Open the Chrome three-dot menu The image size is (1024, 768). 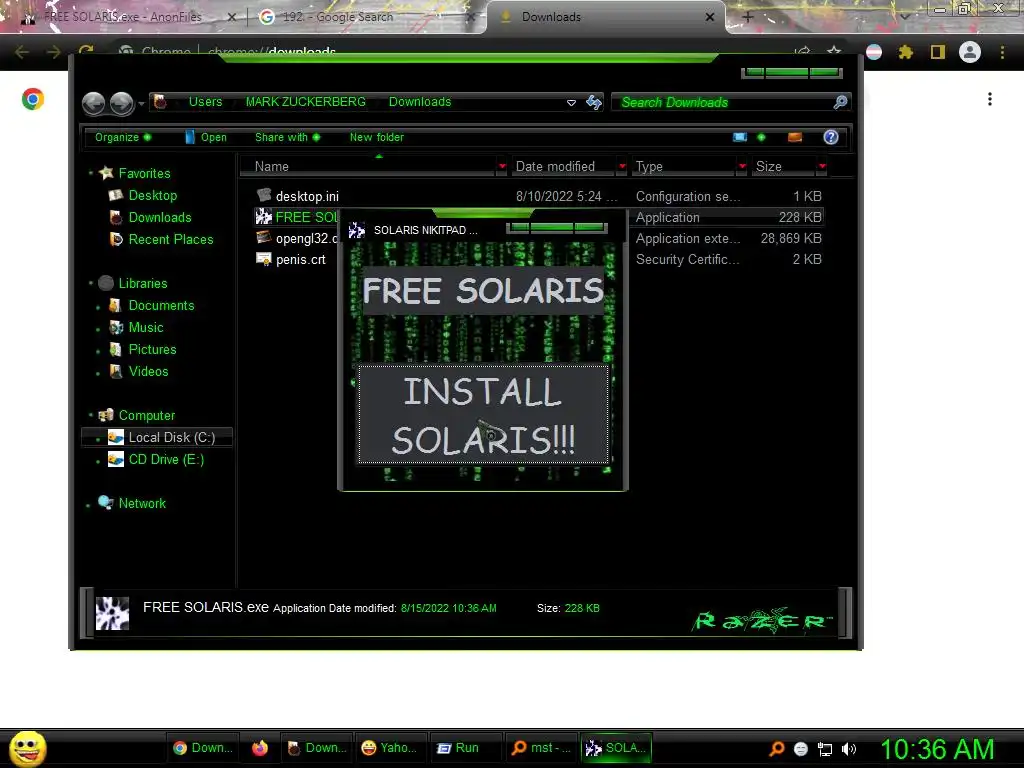click(x=1002, y=52)
